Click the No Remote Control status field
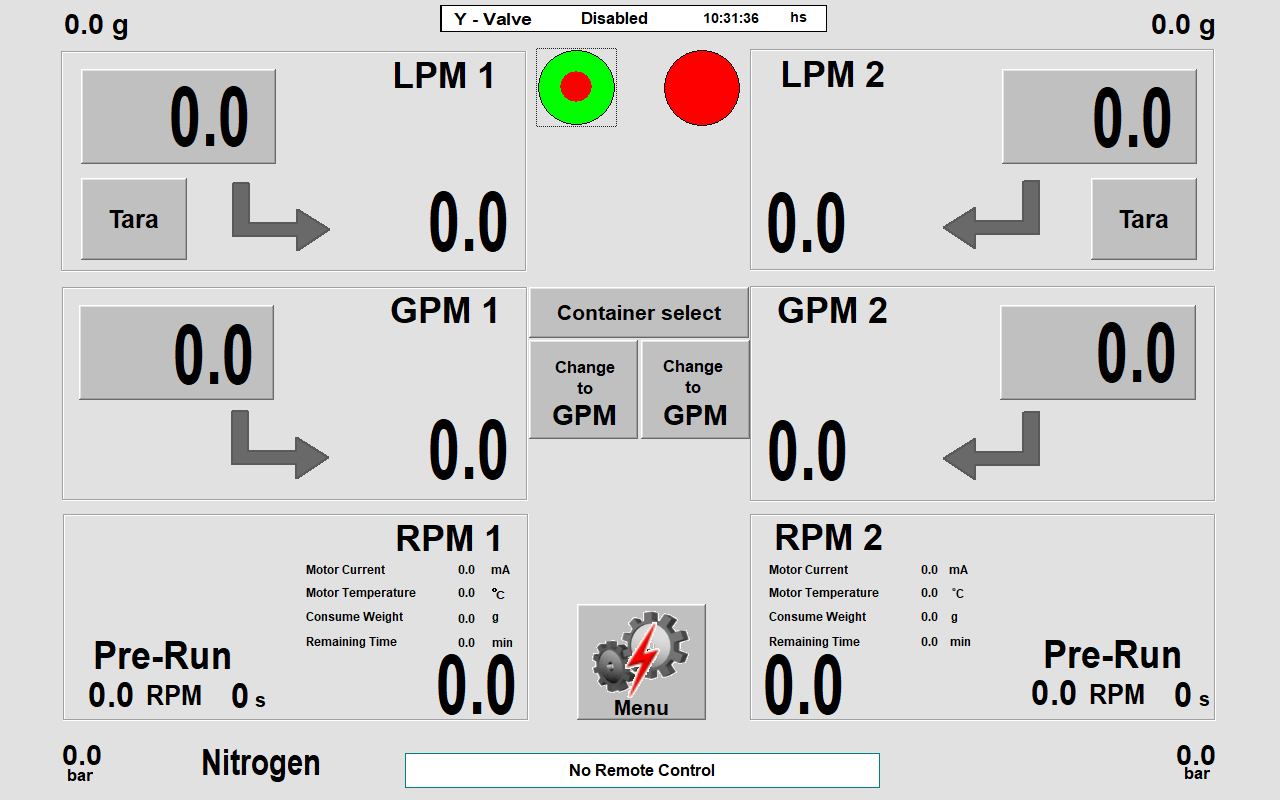 point(642,770)
